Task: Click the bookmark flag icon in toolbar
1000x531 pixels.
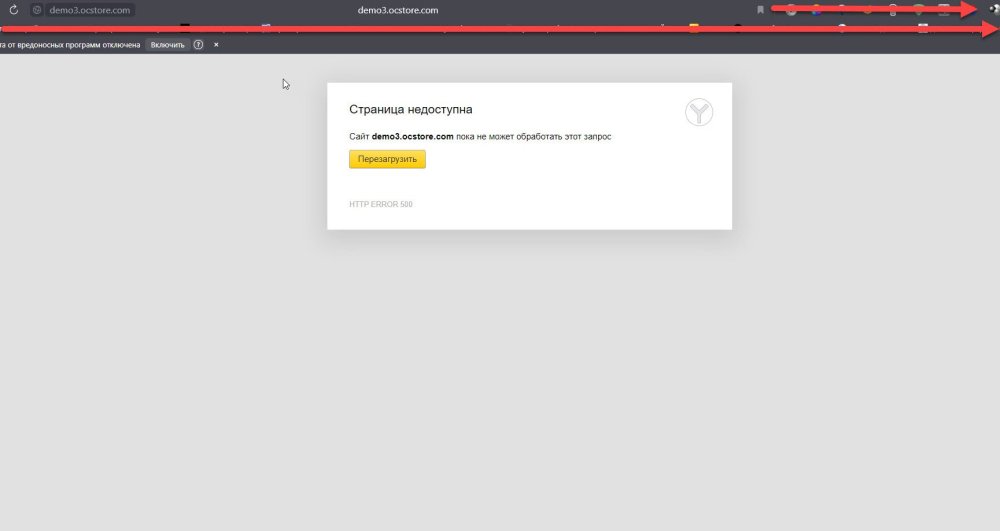Action: (x=760, y=10)
